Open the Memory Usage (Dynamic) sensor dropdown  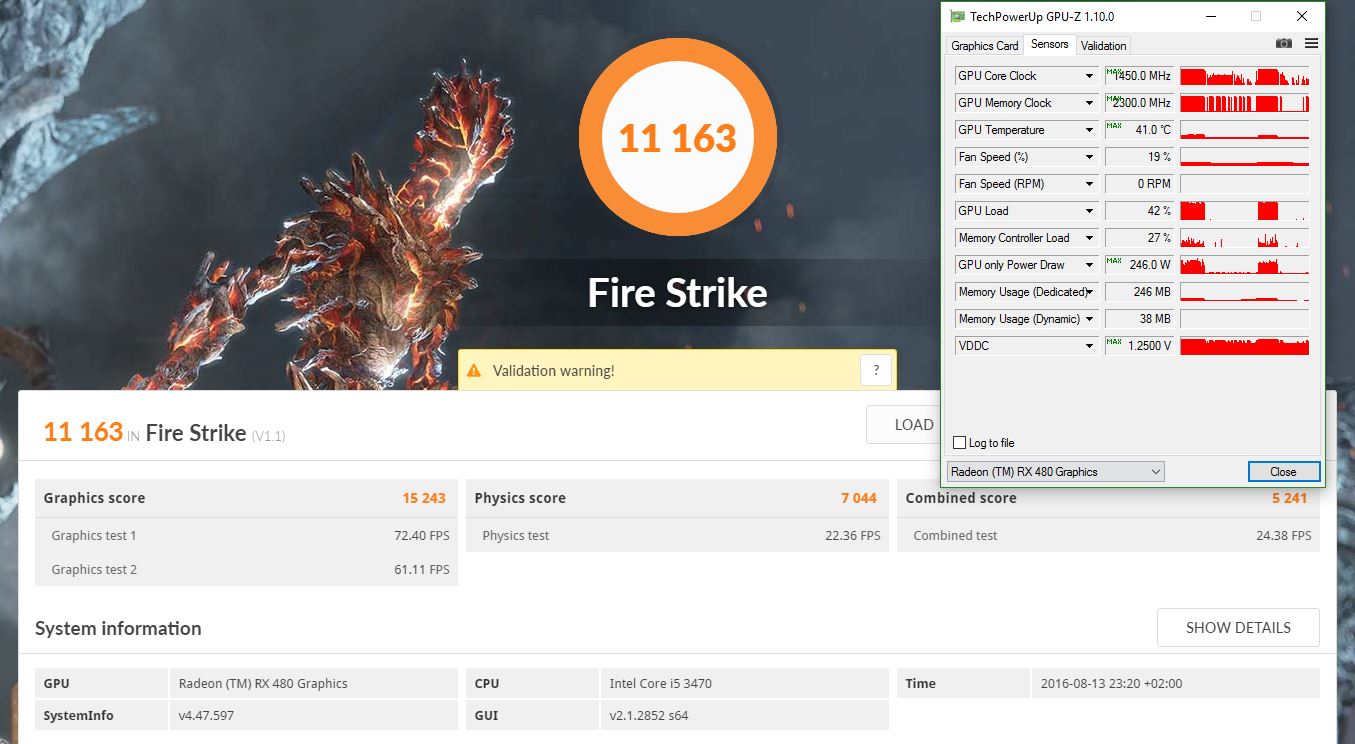pyautogui.click(x=1090, y=319)
